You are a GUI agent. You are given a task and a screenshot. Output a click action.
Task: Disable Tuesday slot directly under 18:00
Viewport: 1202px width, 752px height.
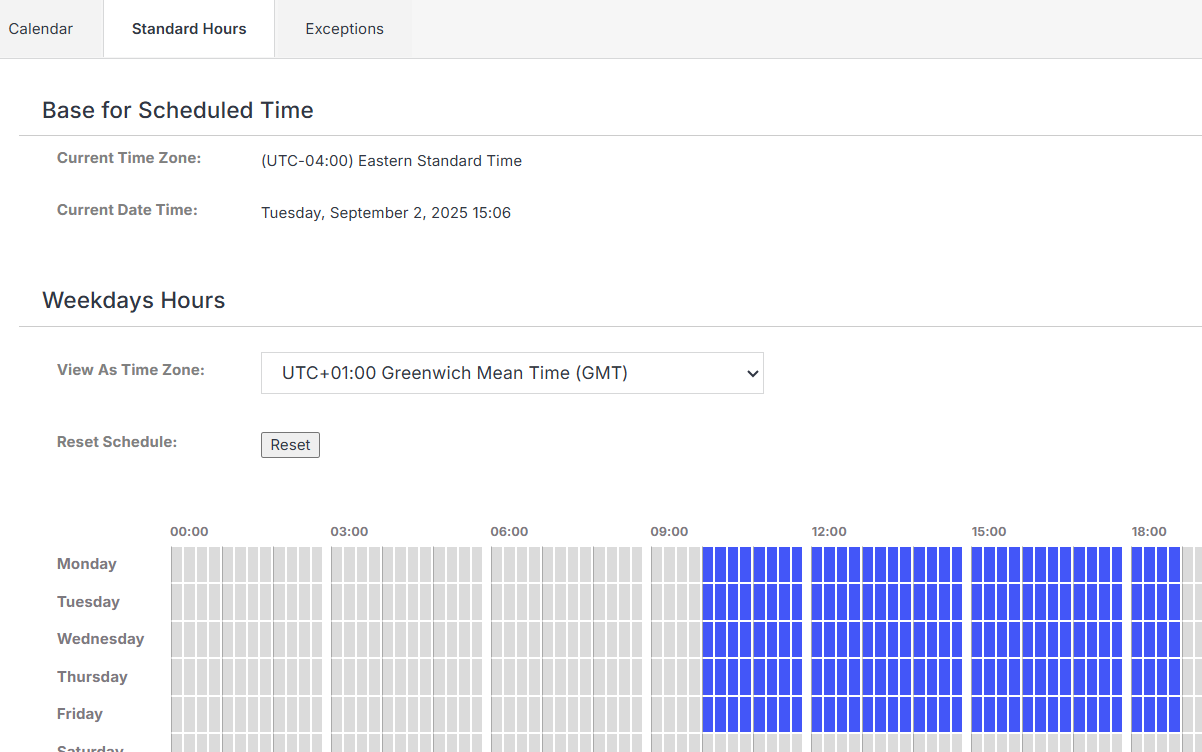click(1137, 602)
